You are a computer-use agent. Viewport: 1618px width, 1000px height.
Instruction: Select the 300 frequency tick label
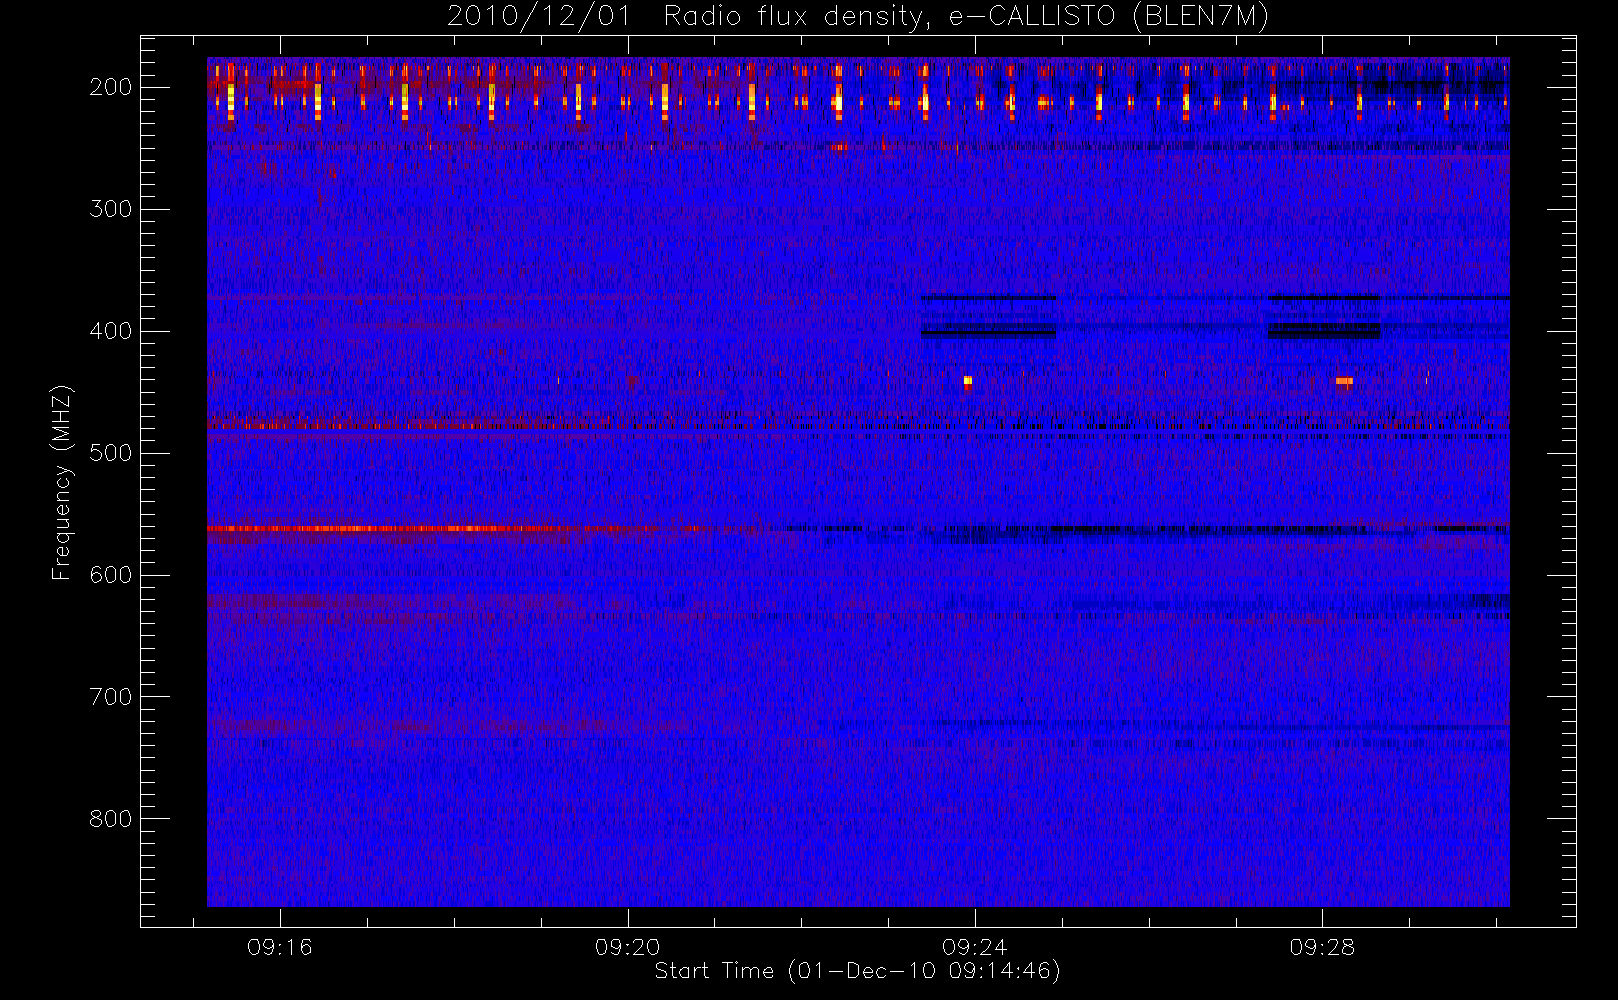pyautogui.click(x=111, y=209)
